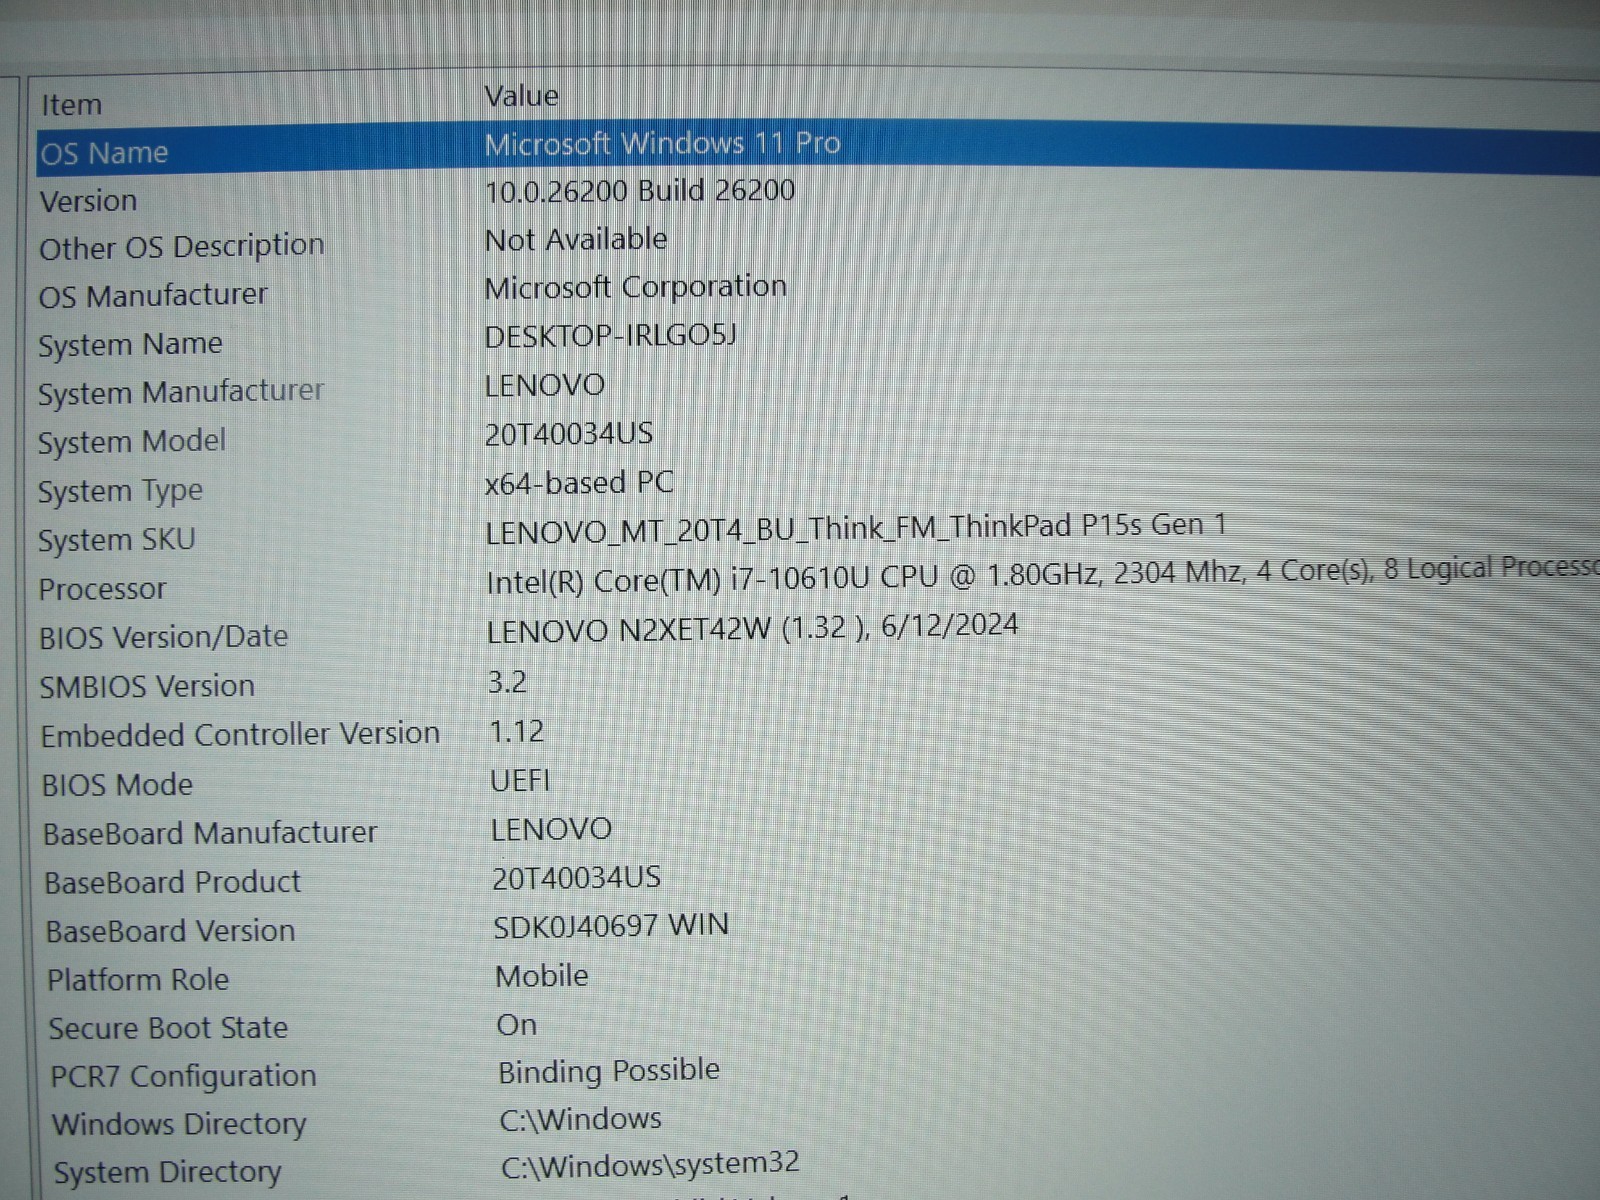The height and width of the screenshot is (1200, 1600).
Task: Click 20T40034US value for BaseBoard Product
Action: pyautogui.click(x=577, y=878)
